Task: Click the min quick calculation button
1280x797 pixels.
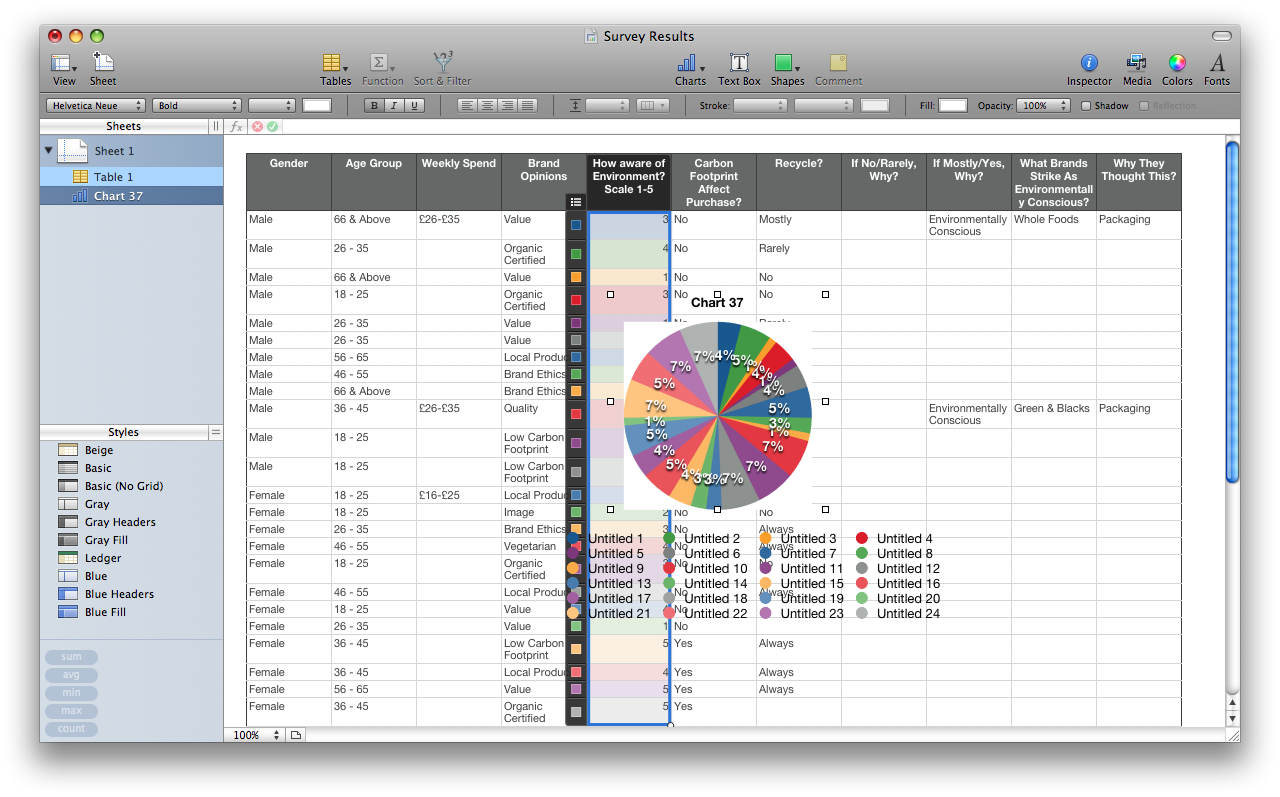Action: (x=71, y=693)
